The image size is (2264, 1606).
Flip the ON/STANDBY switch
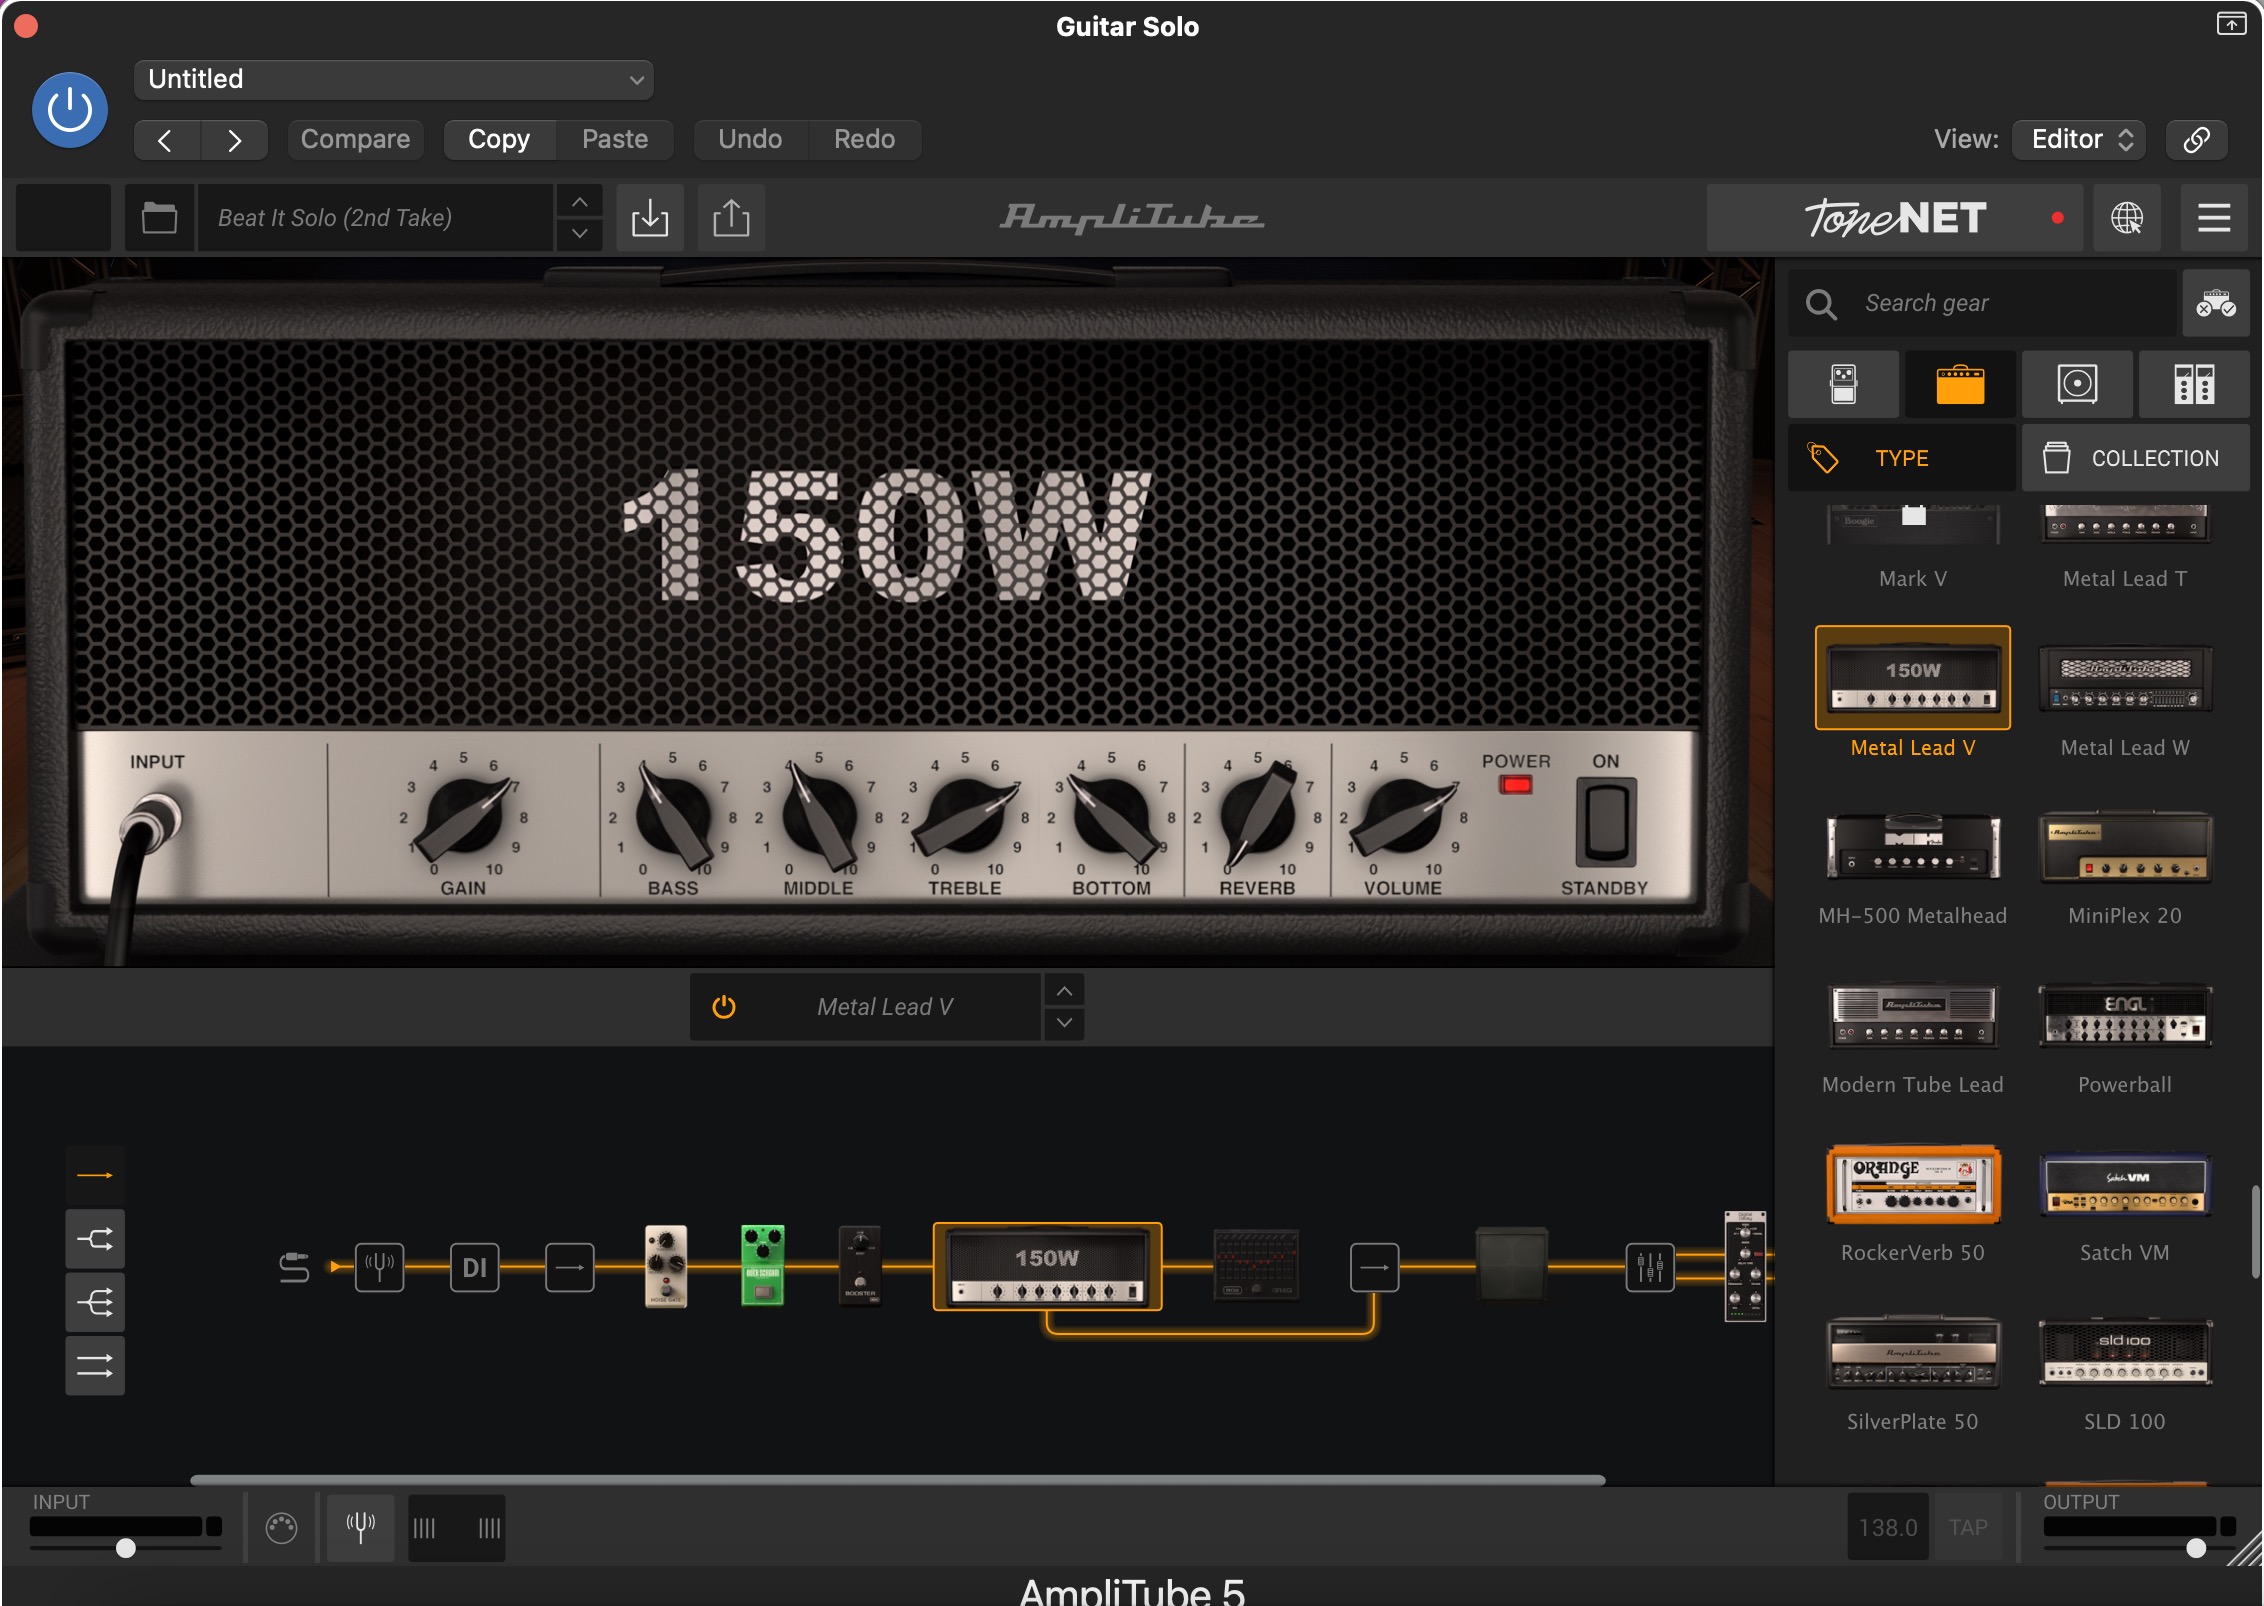click(x=1606, y=823)
